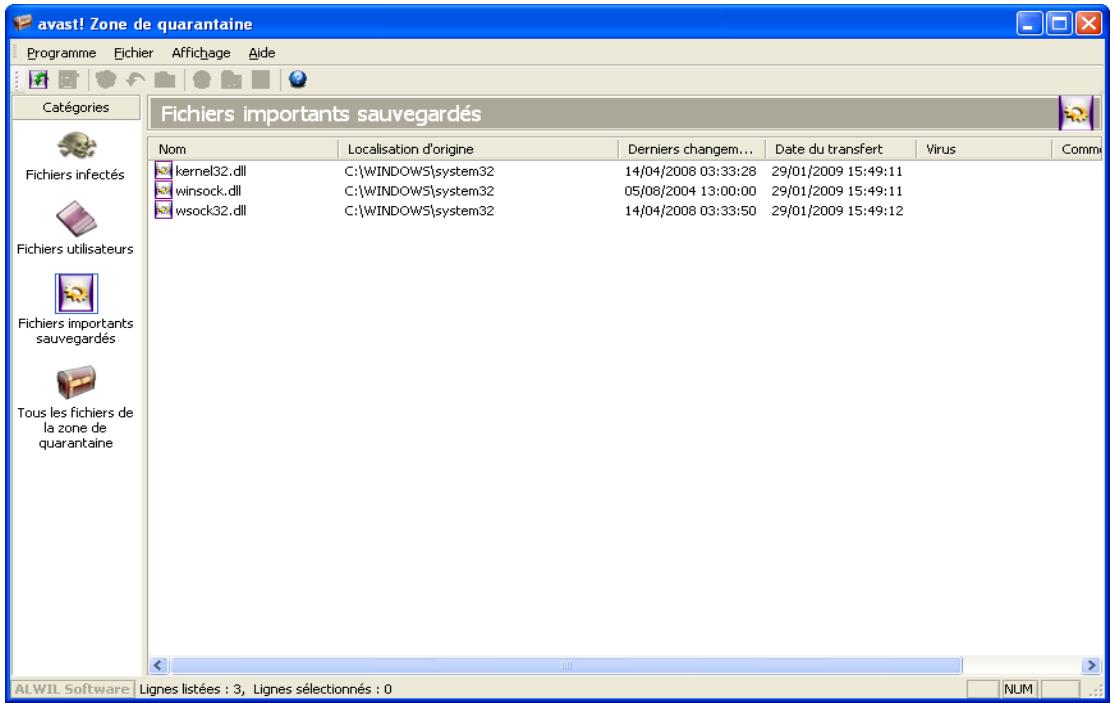The width and height of the screenshot is (1115, 703).
Task: Click the Fichiers importants sauvegardés sidebar label
Action: (x=75, y=331)
